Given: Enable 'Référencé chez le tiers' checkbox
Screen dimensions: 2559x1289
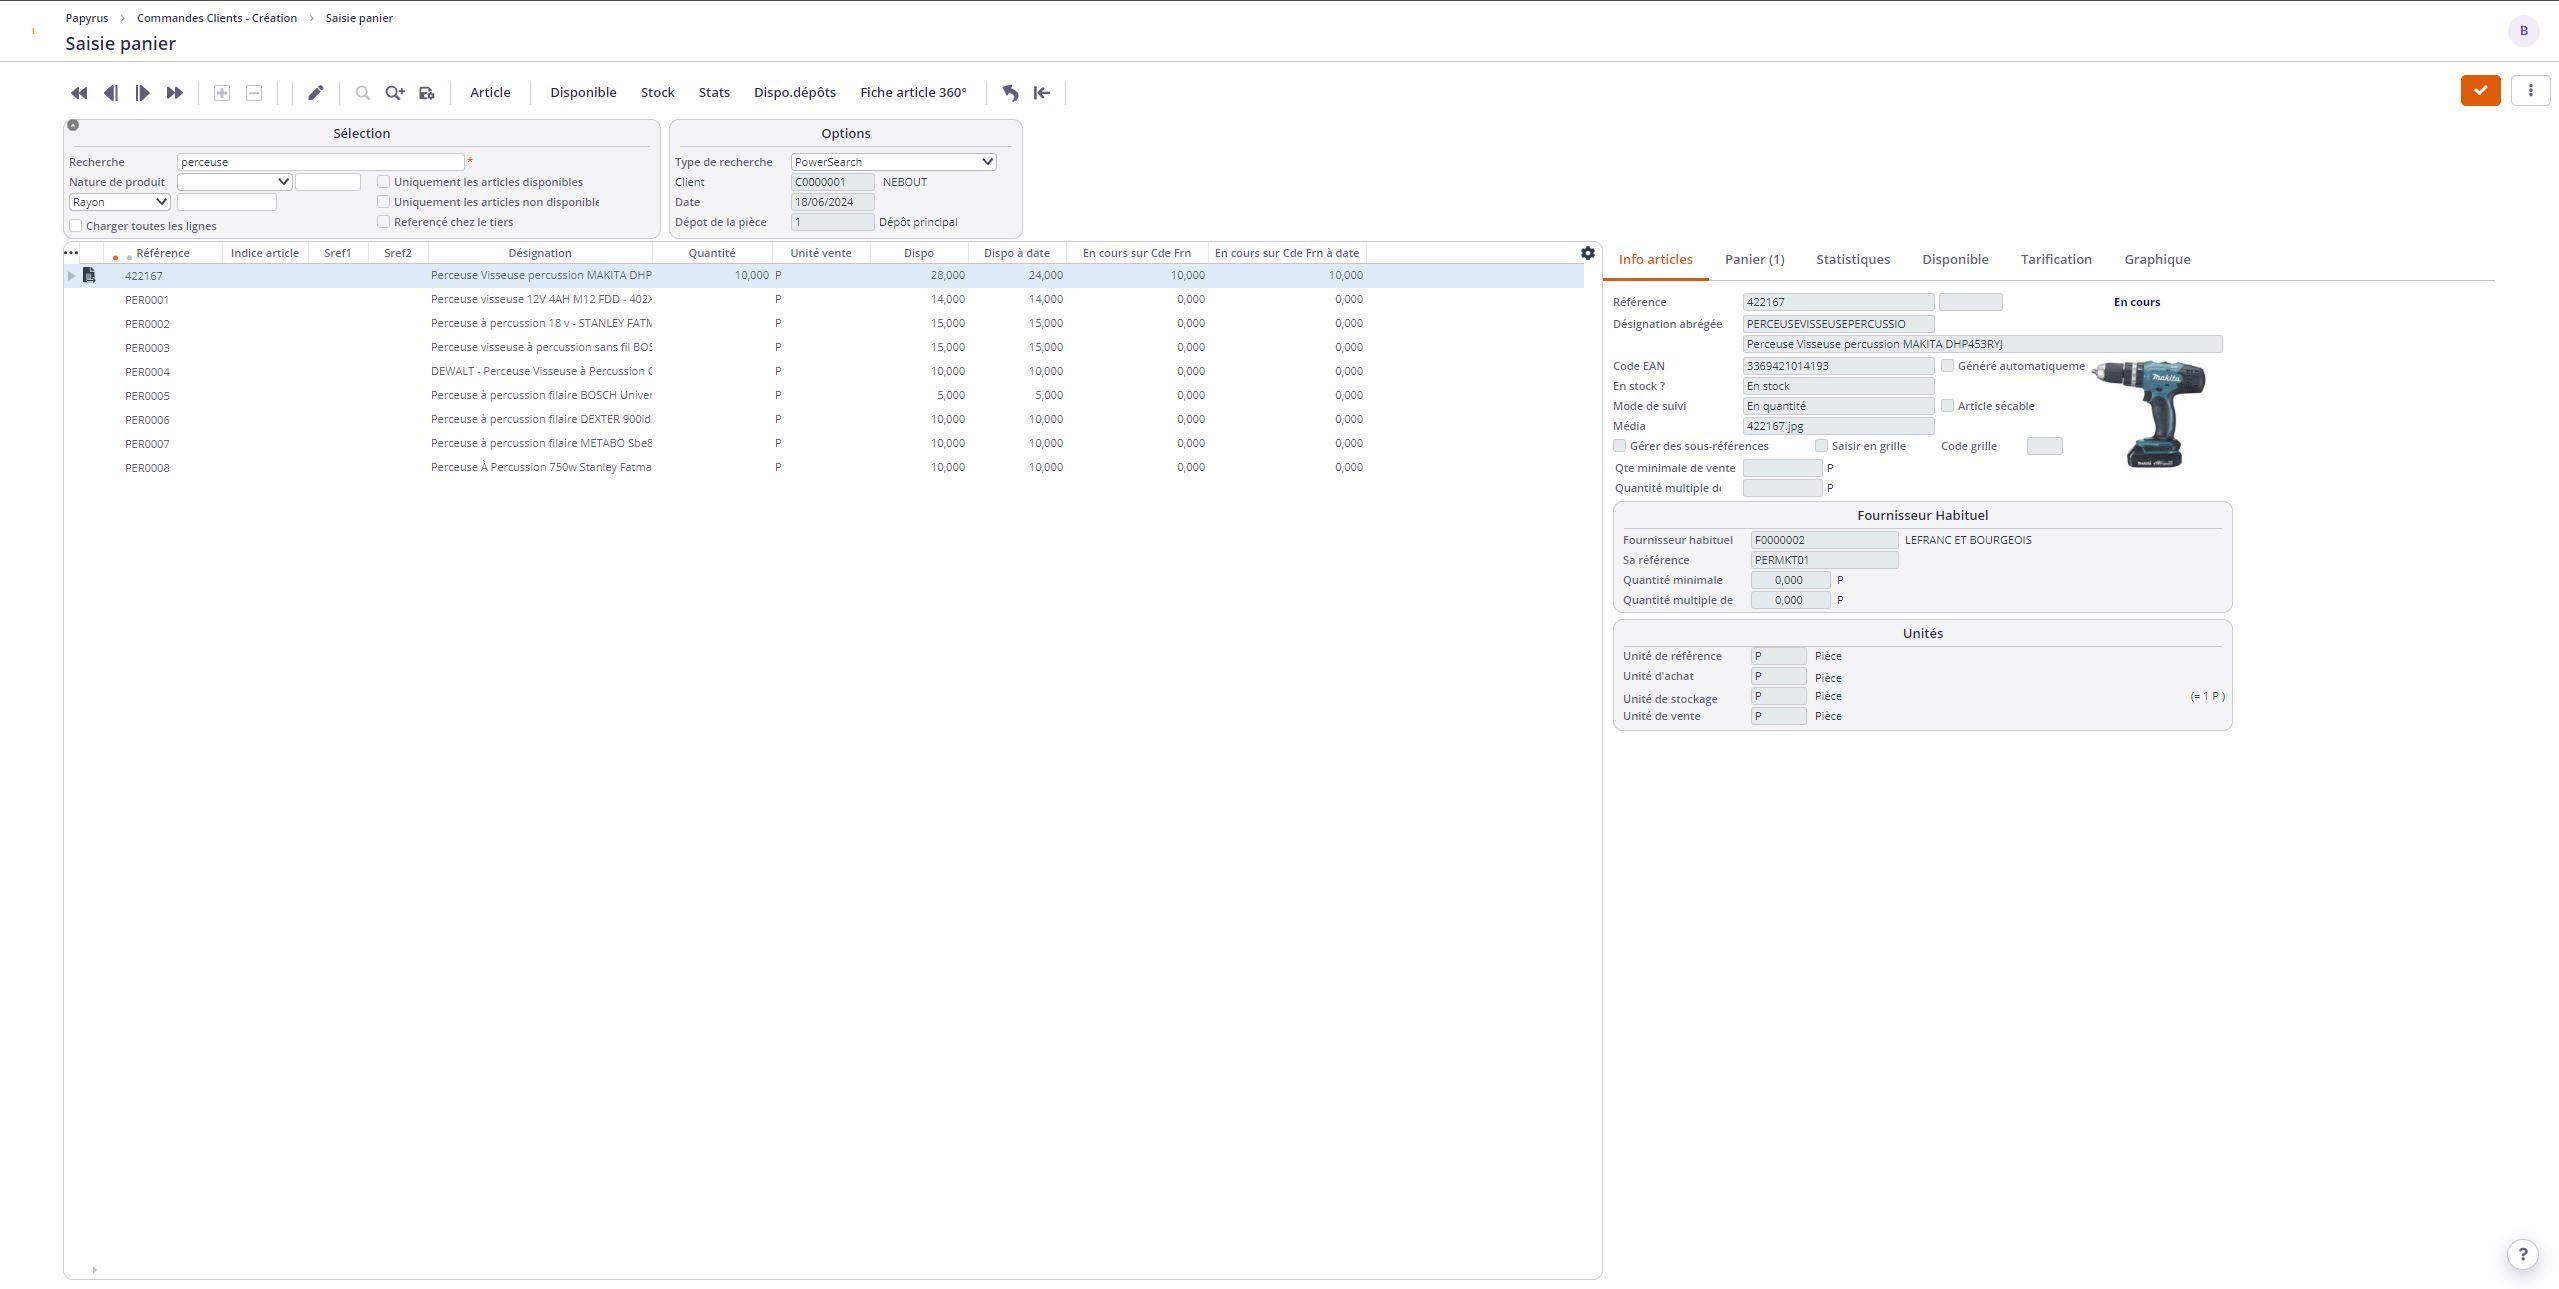Looking at the screenshot, I should coord(381,222).
